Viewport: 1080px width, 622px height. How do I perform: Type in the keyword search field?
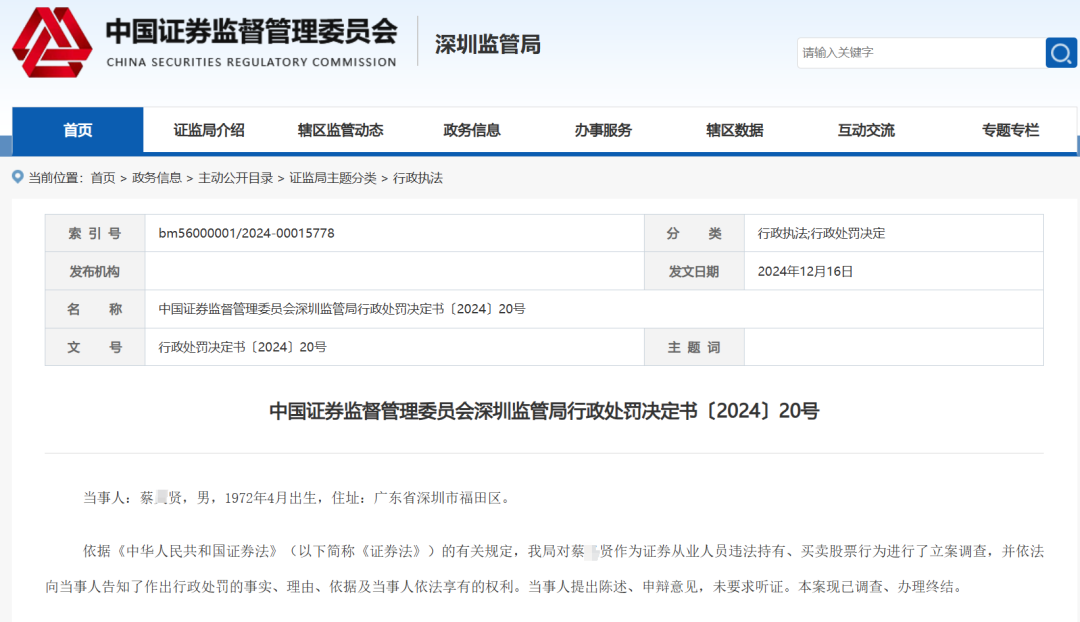click(920, 52)
